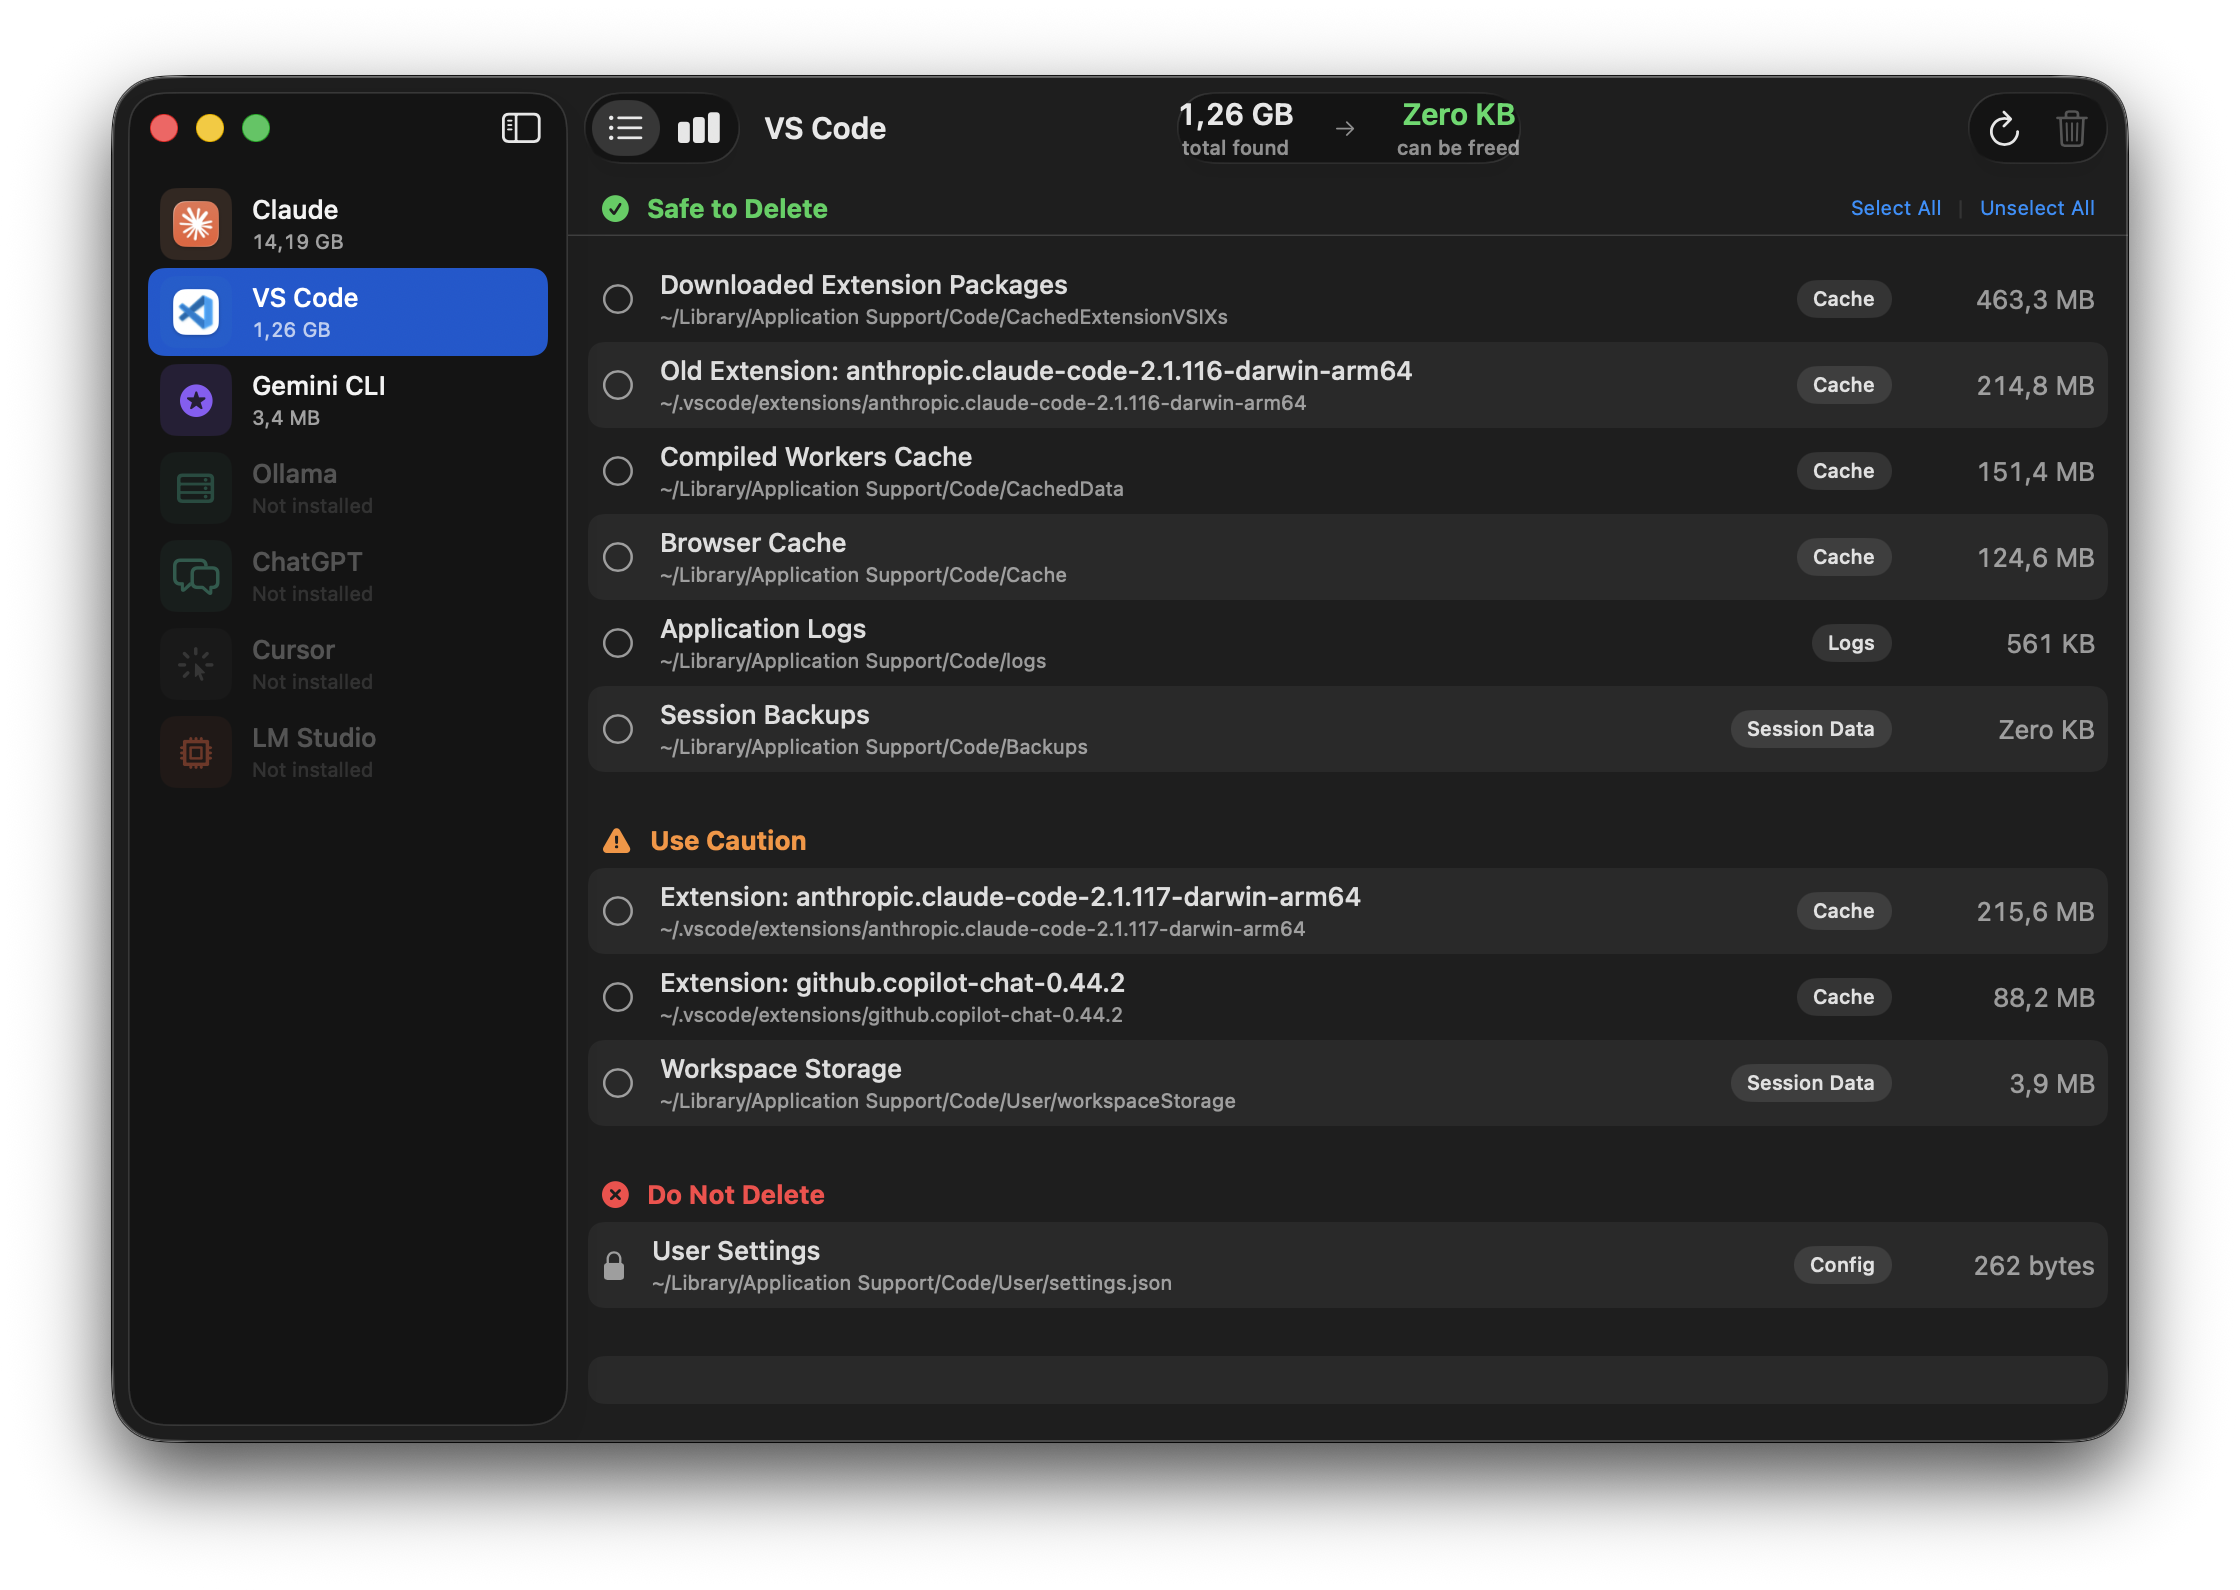Select the Application Logs entry

click(x=617, y=643)
